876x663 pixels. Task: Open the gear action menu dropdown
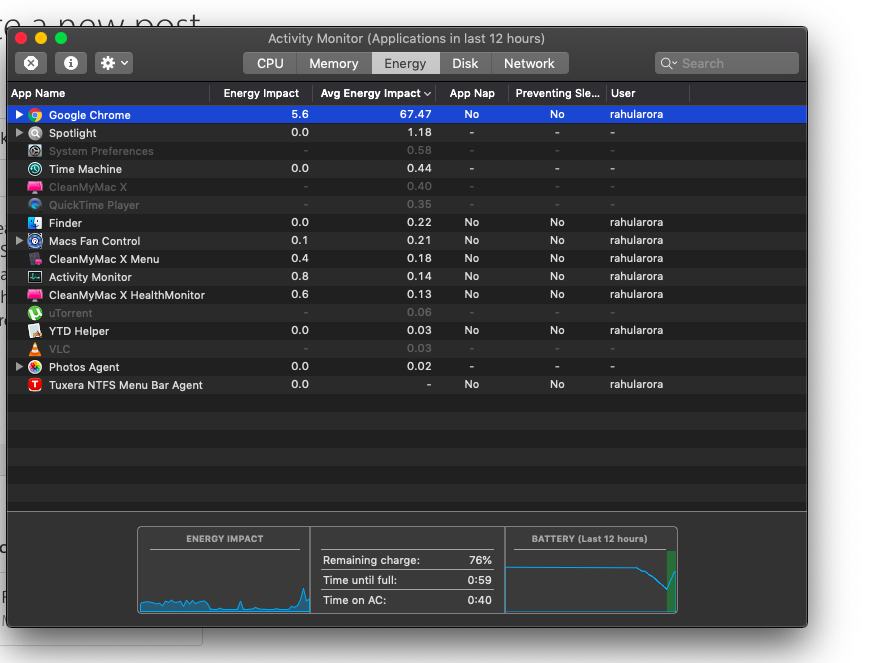pos(113,63)
